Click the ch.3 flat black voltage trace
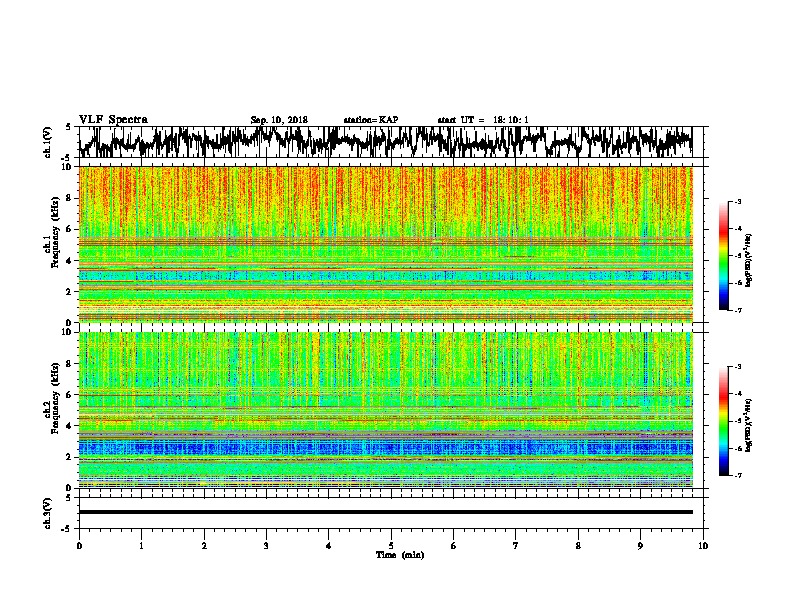Viewport: 792px width, 612px height. coord(385,512)
